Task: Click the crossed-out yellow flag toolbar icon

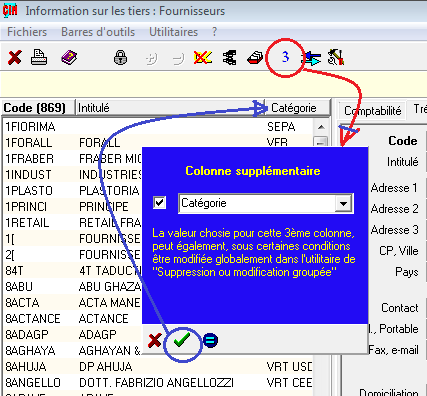Action: (203, 57)
